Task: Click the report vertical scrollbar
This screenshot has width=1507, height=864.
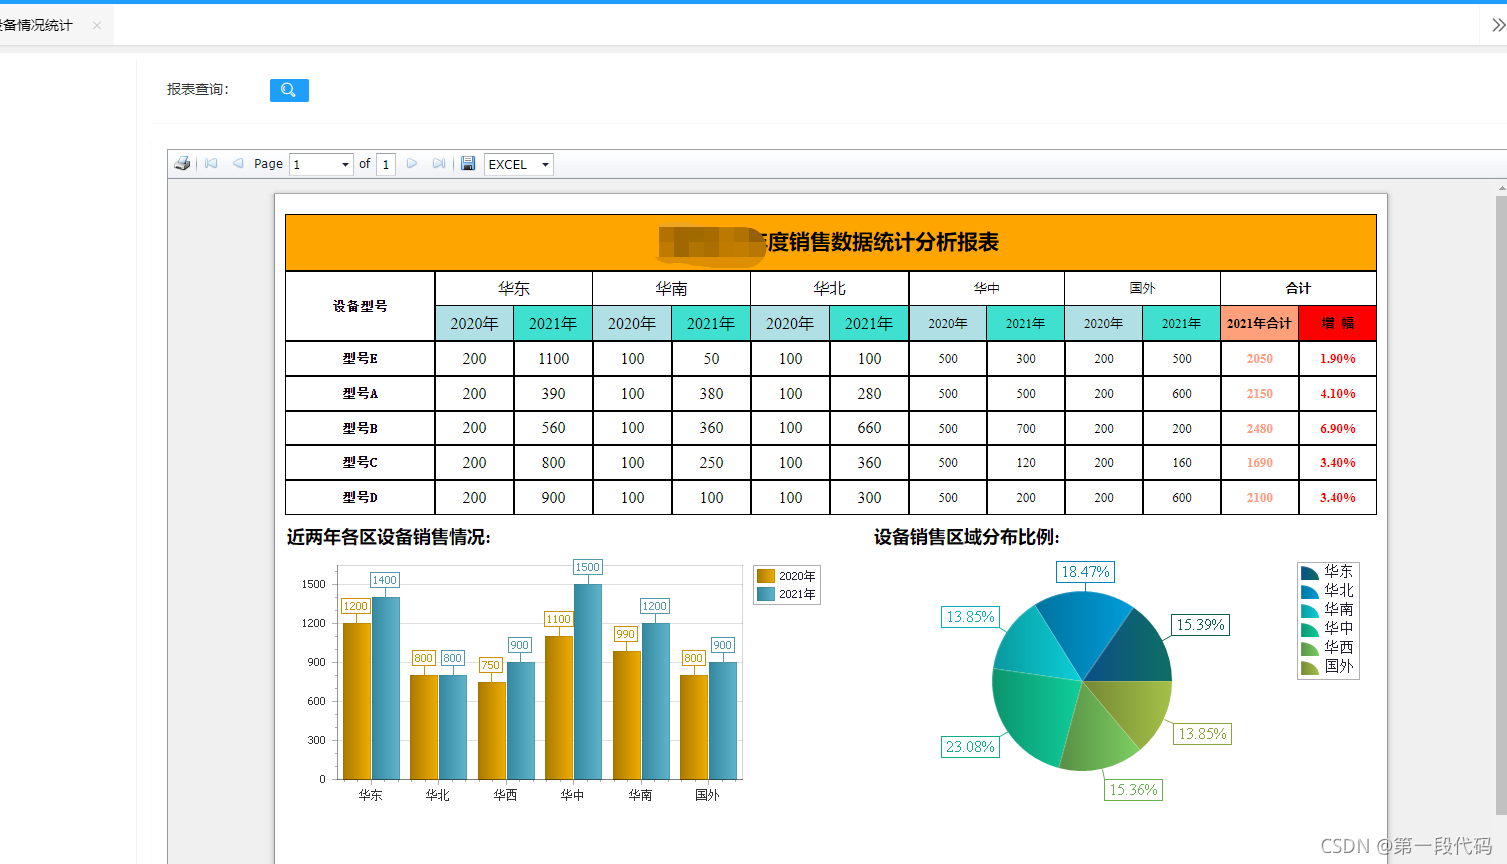Action: coord(1501,500)
